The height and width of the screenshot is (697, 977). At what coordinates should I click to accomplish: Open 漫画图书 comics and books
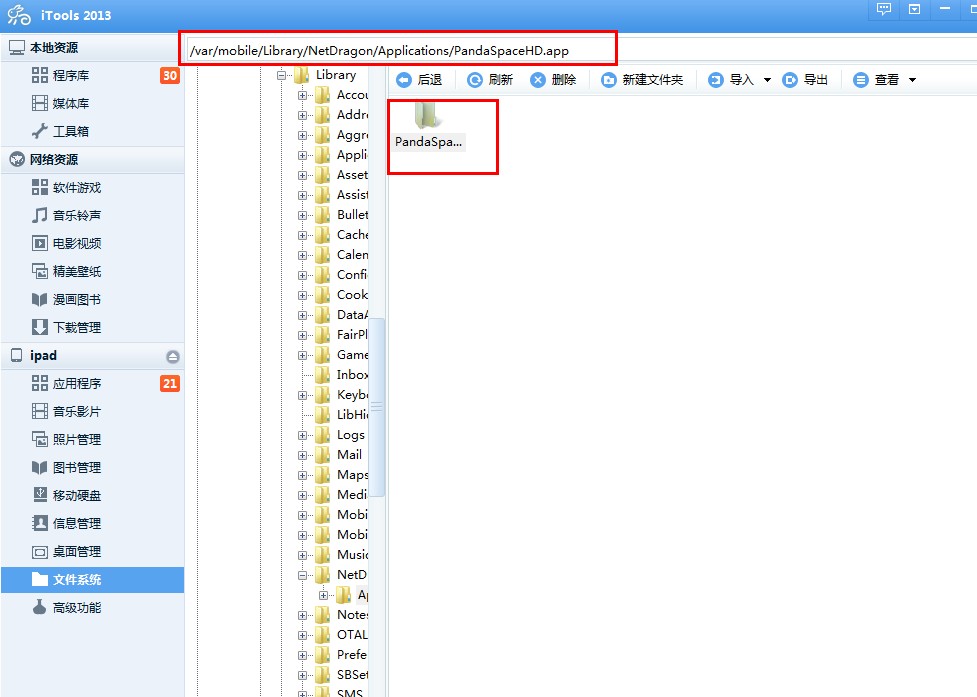(x=92, y=300)
